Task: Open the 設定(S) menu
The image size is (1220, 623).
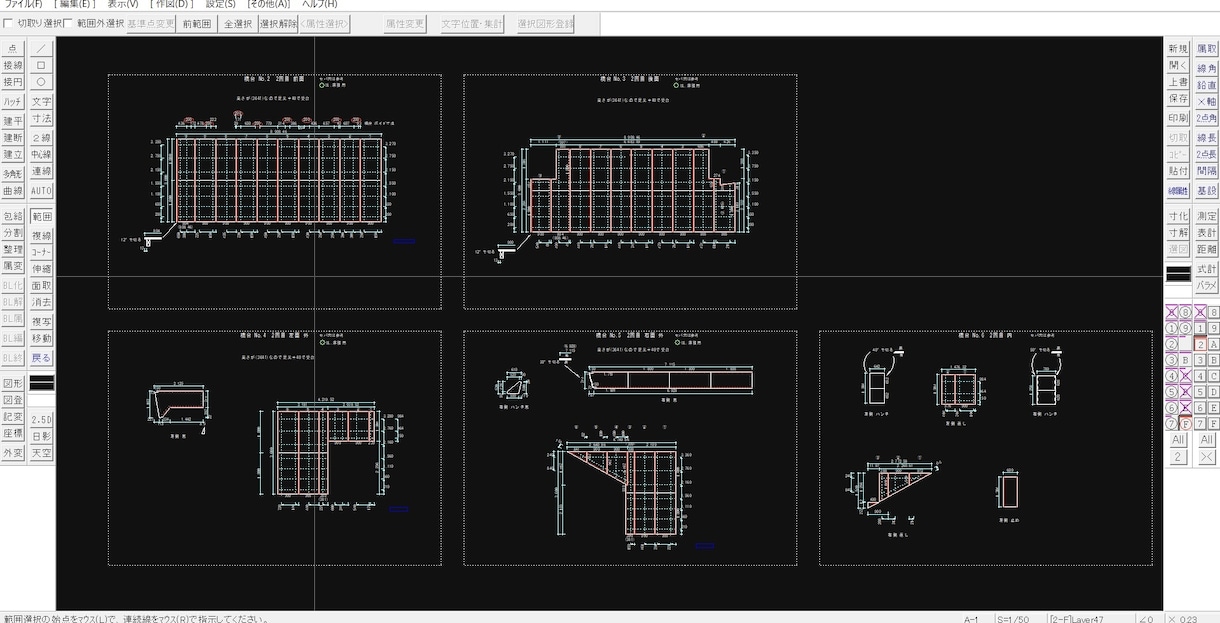Action: 221,4
